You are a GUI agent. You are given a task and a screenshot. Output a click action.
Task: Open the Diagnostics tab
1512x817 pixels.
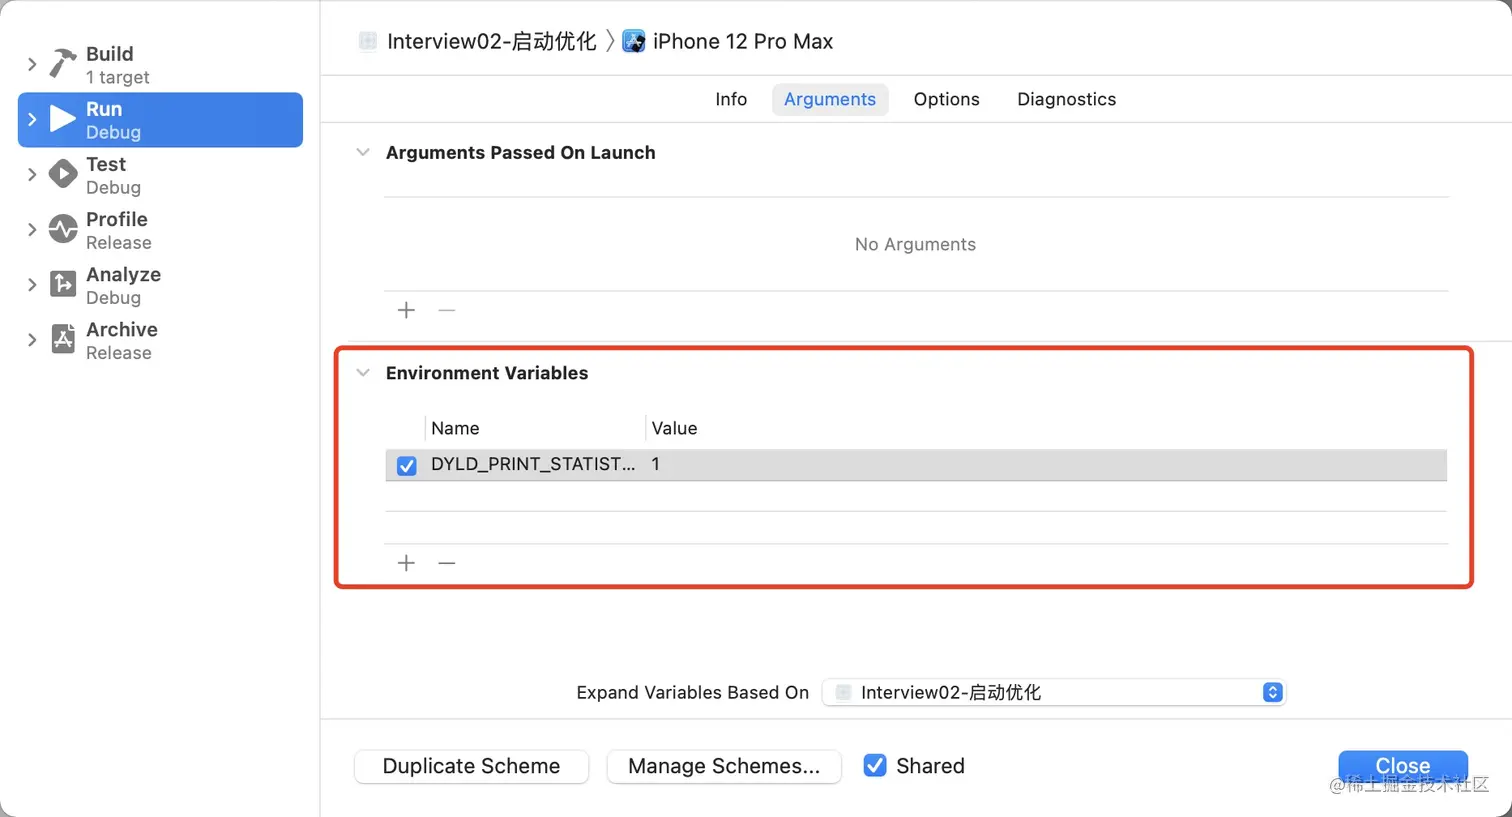click(x=1067, y=99)
